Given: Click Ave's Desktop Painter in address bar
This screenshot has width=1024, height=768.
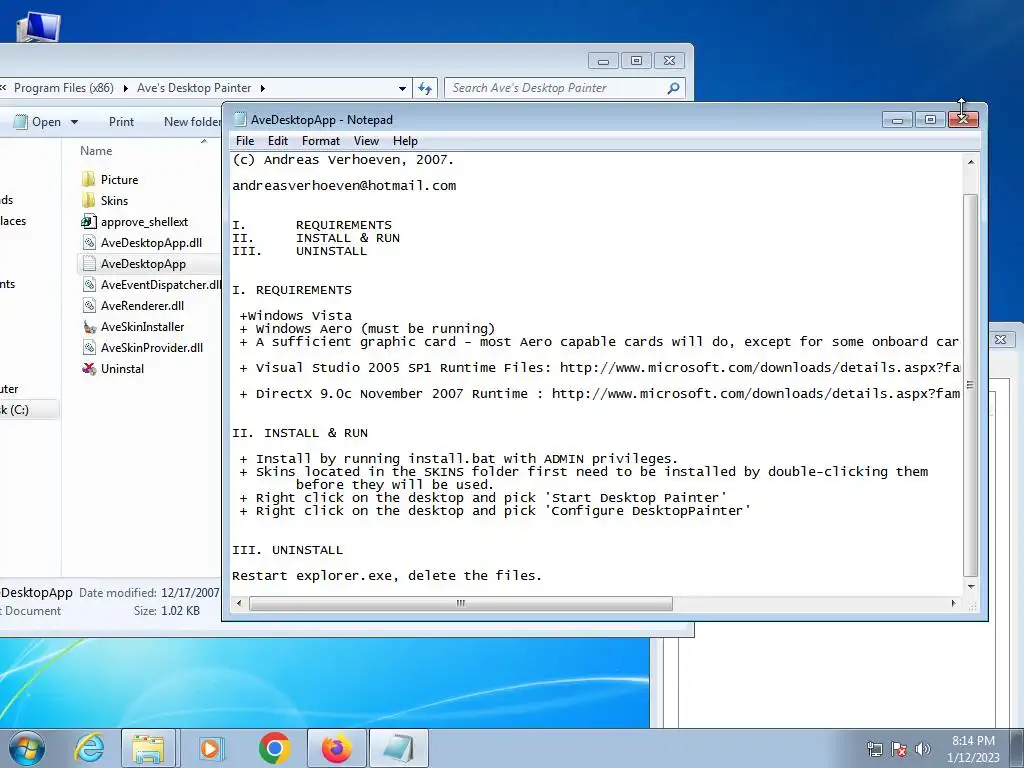Looking at the screenshot, I should point(194,88).
